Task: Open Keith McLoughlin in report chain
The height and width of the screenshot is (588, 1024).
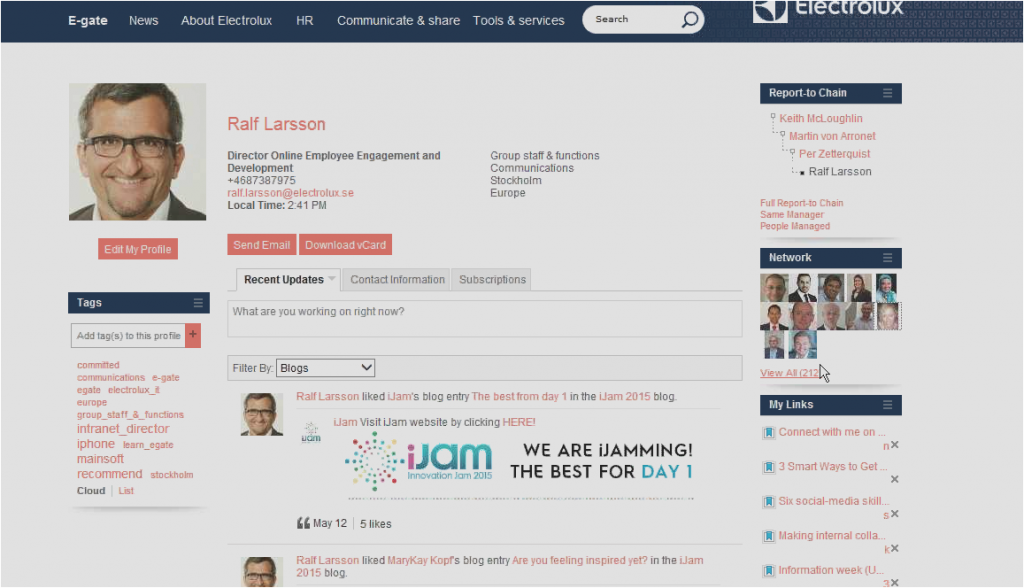Action: point(820,119)
